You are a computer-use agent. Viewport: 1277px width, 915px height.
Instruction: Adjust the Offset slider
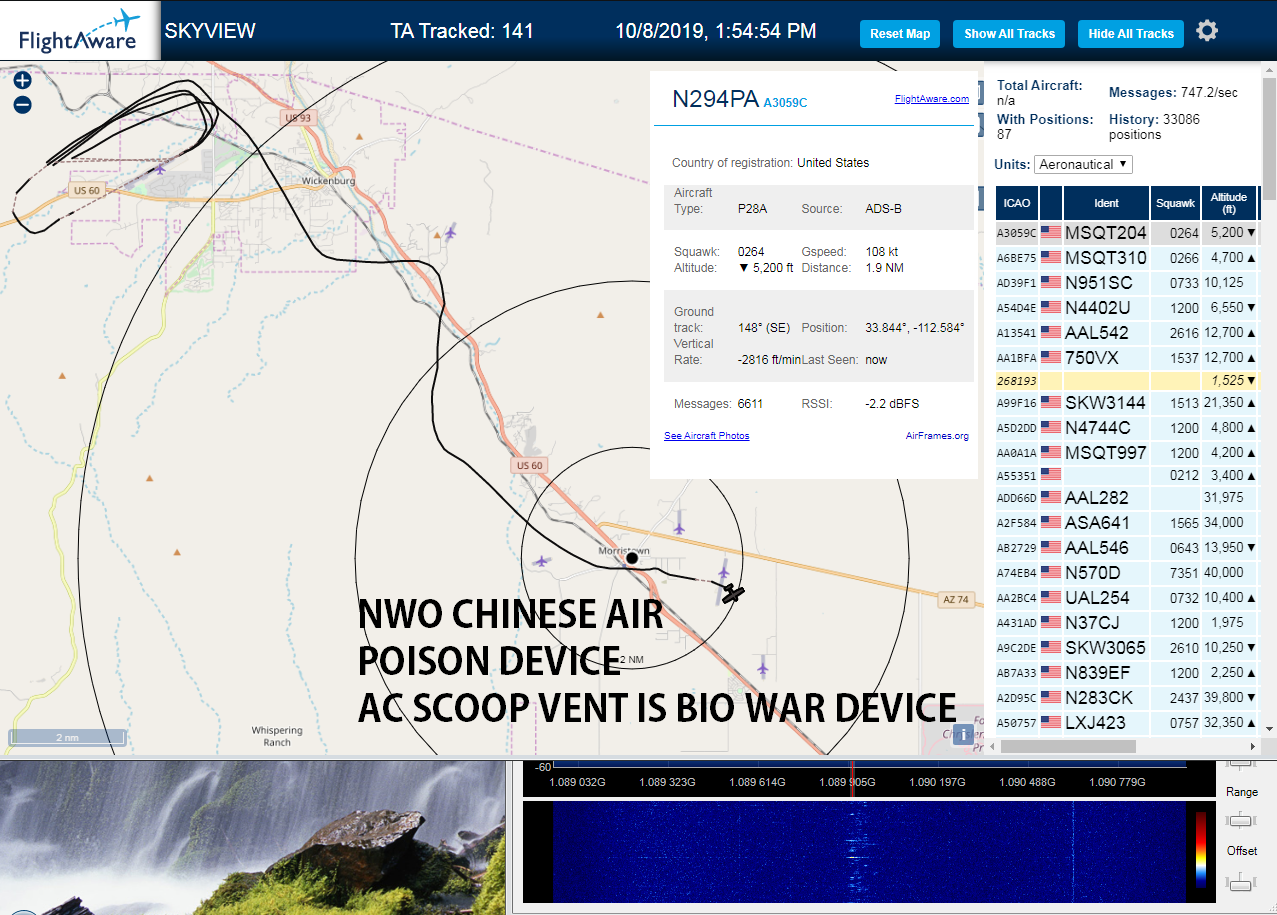(x=1241, y=881)
